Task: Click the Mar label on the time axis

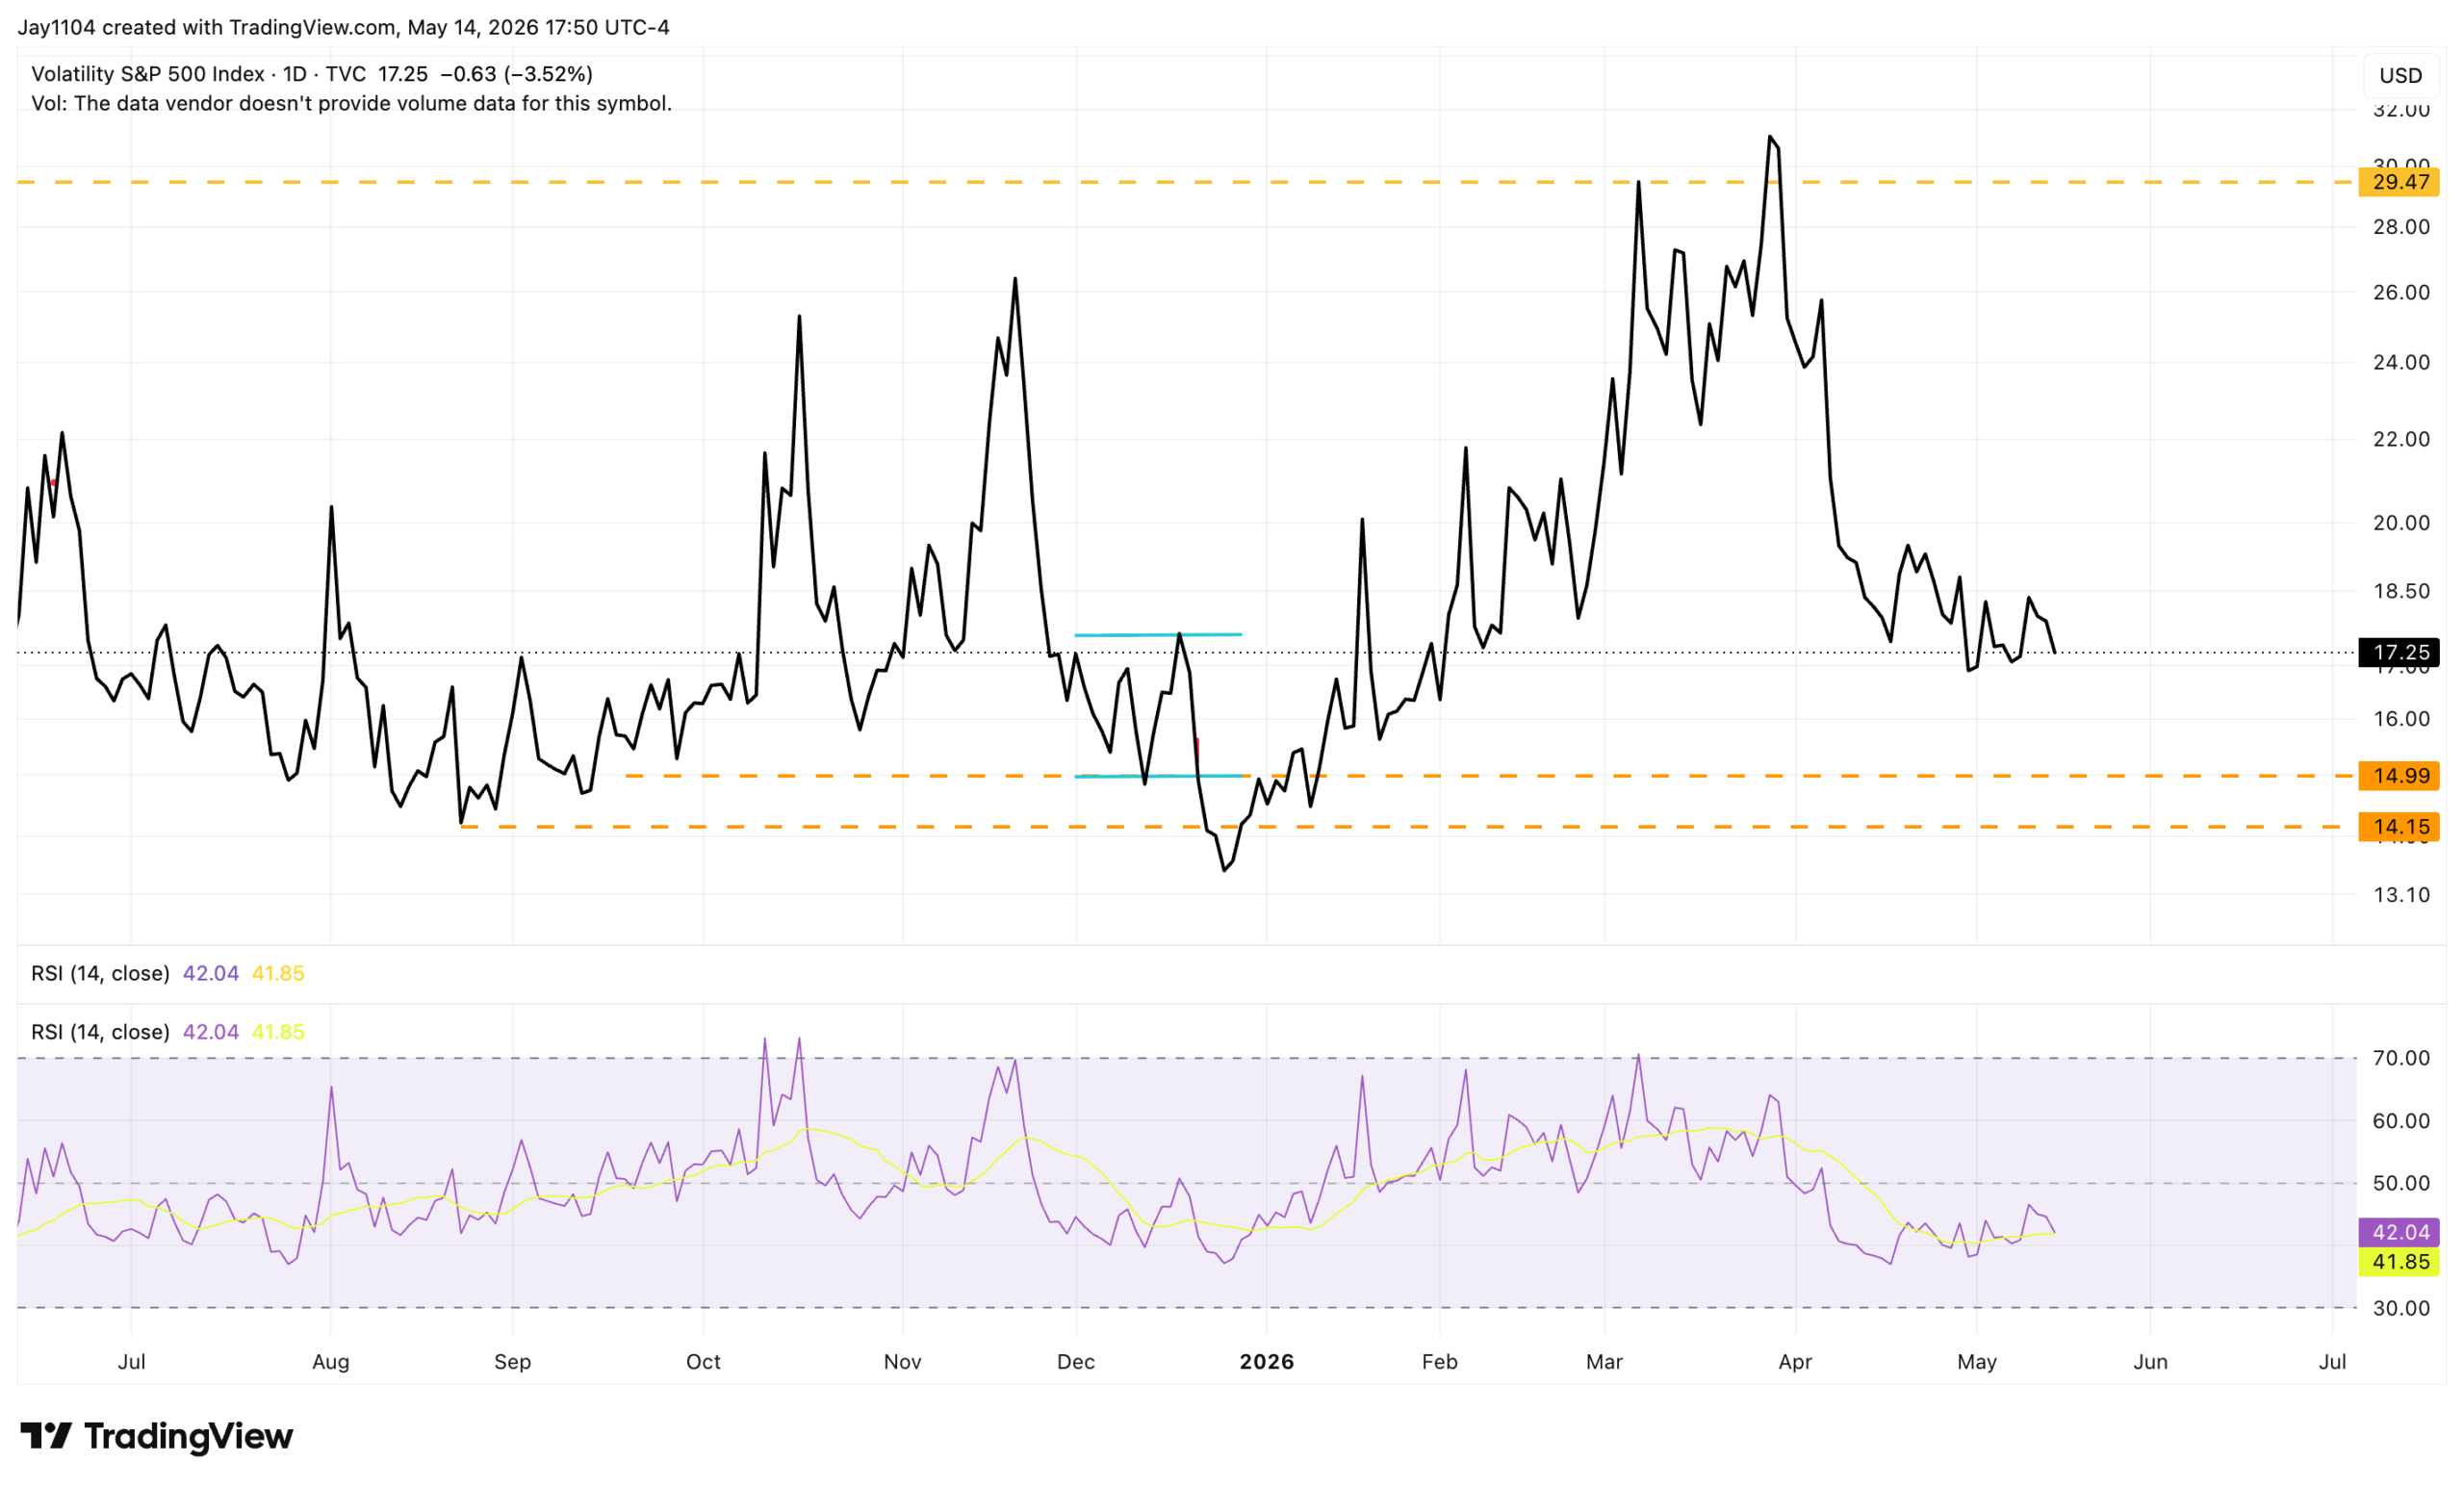Action: (x=1605, y=1362)
